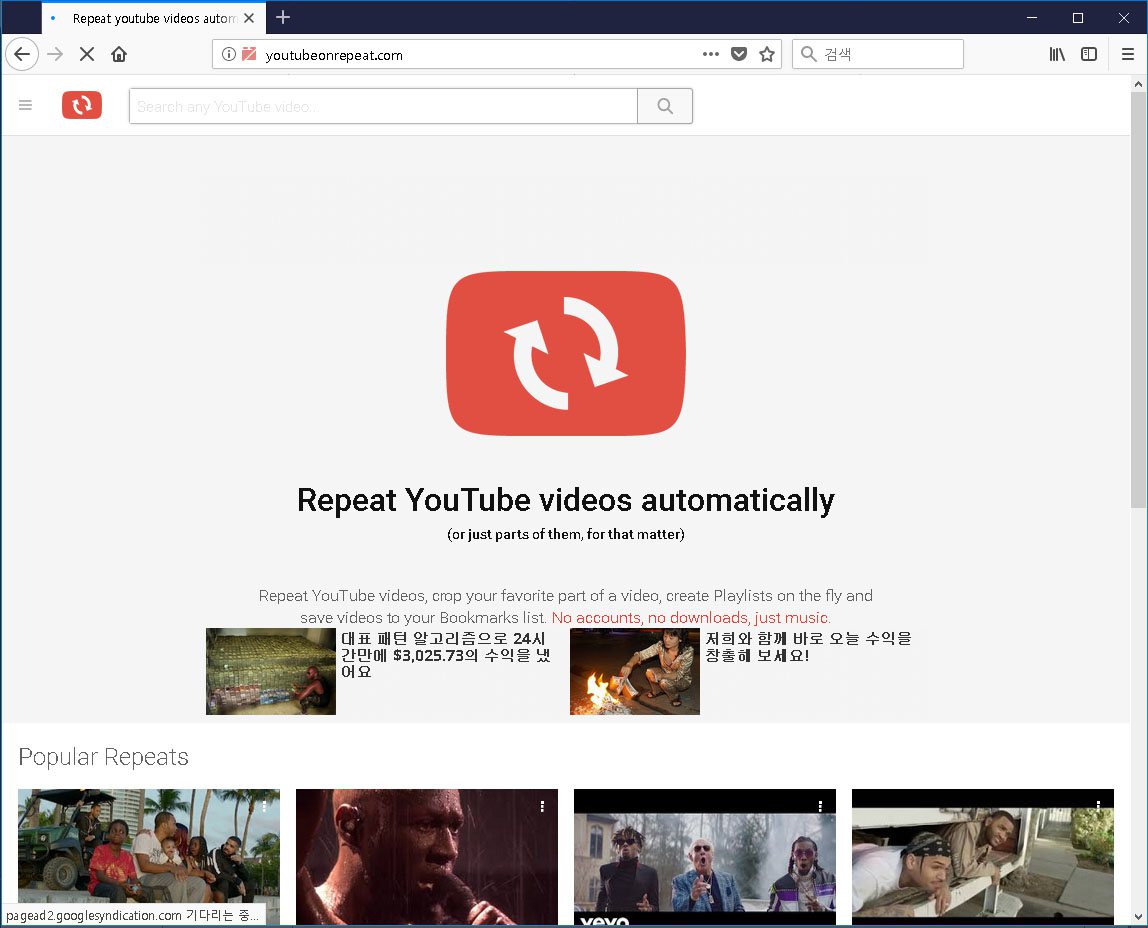Show site information icon in address bar
This screenshot has width=1148, height=928.
(x=228, y=54)
